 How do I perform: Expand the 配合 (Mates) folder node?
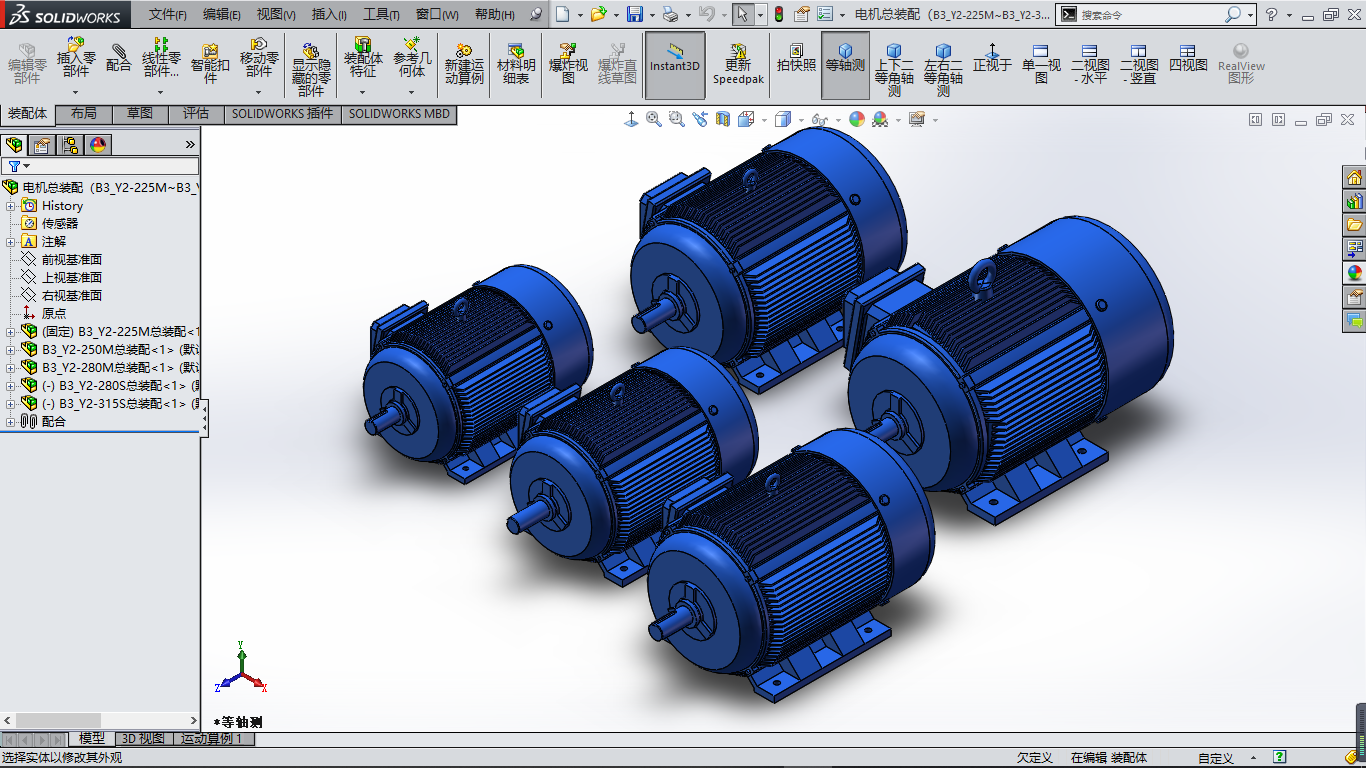point(11,422)
